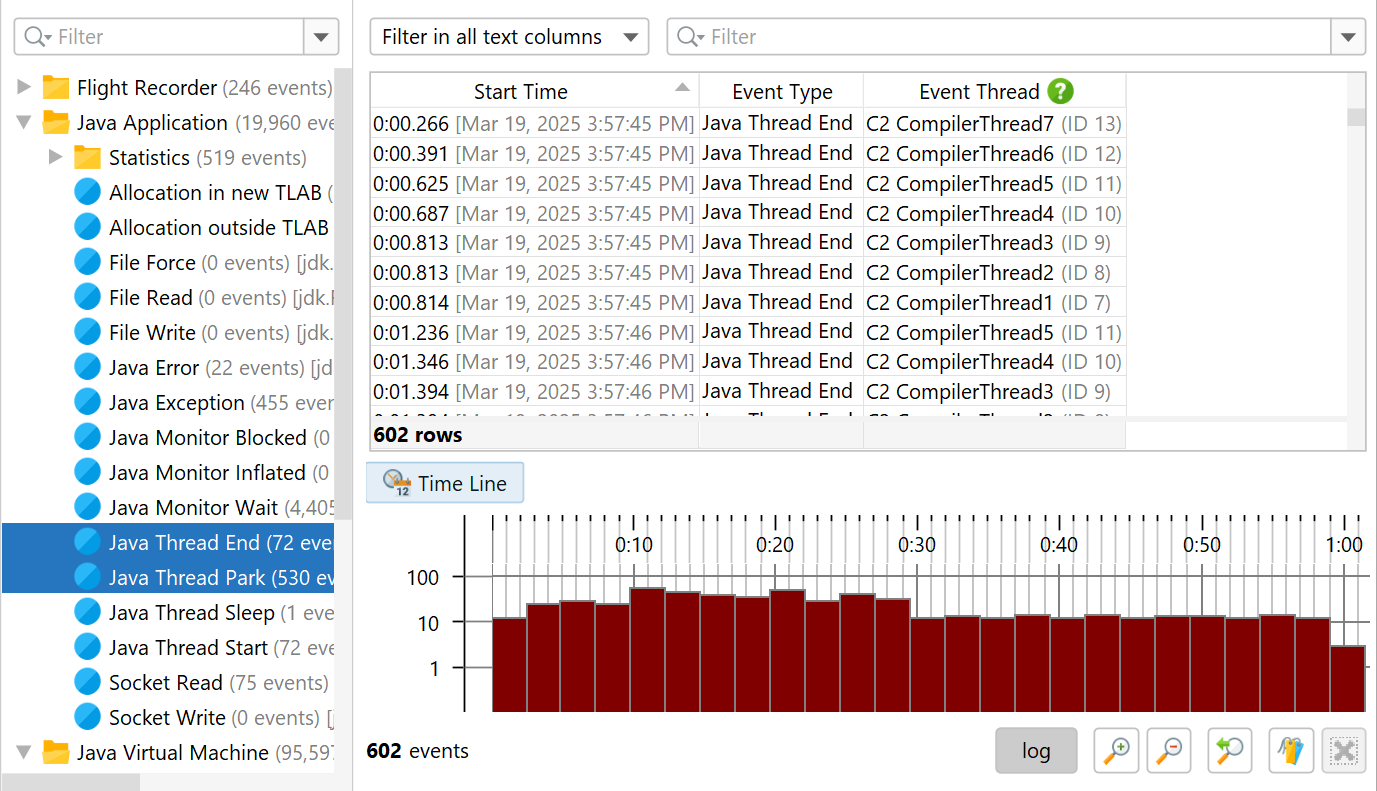This screenshot has height=791, width=1377.
Task: Click the '602 rows' table footer text
Action: pyautogui.click(x=418, y=435)
